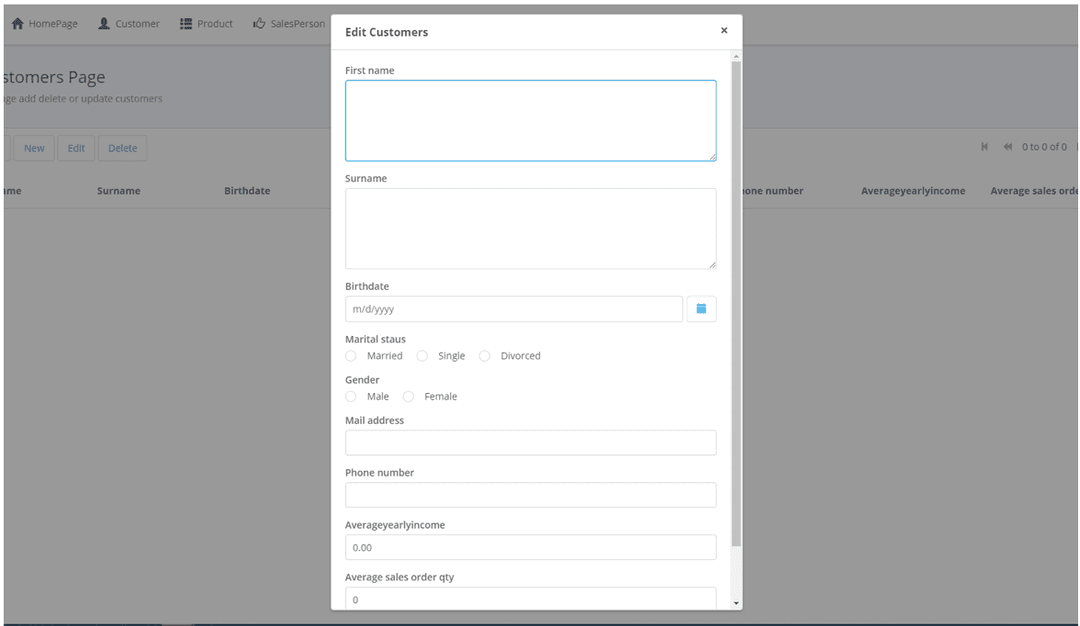Sort by Birthdate column header

[x=247, y=191]
